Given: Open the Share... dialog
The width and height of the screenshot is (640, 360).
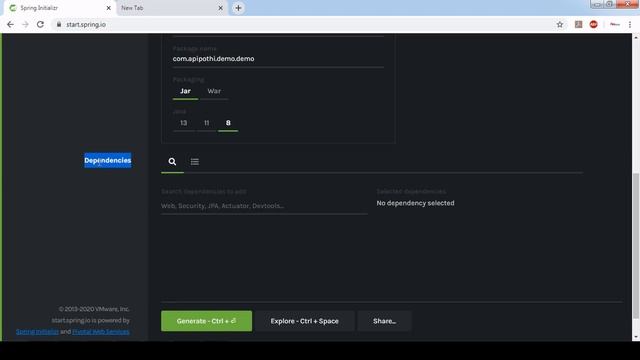Looking at the screenshot, I should pyautogui.click(x=384, y=321).
